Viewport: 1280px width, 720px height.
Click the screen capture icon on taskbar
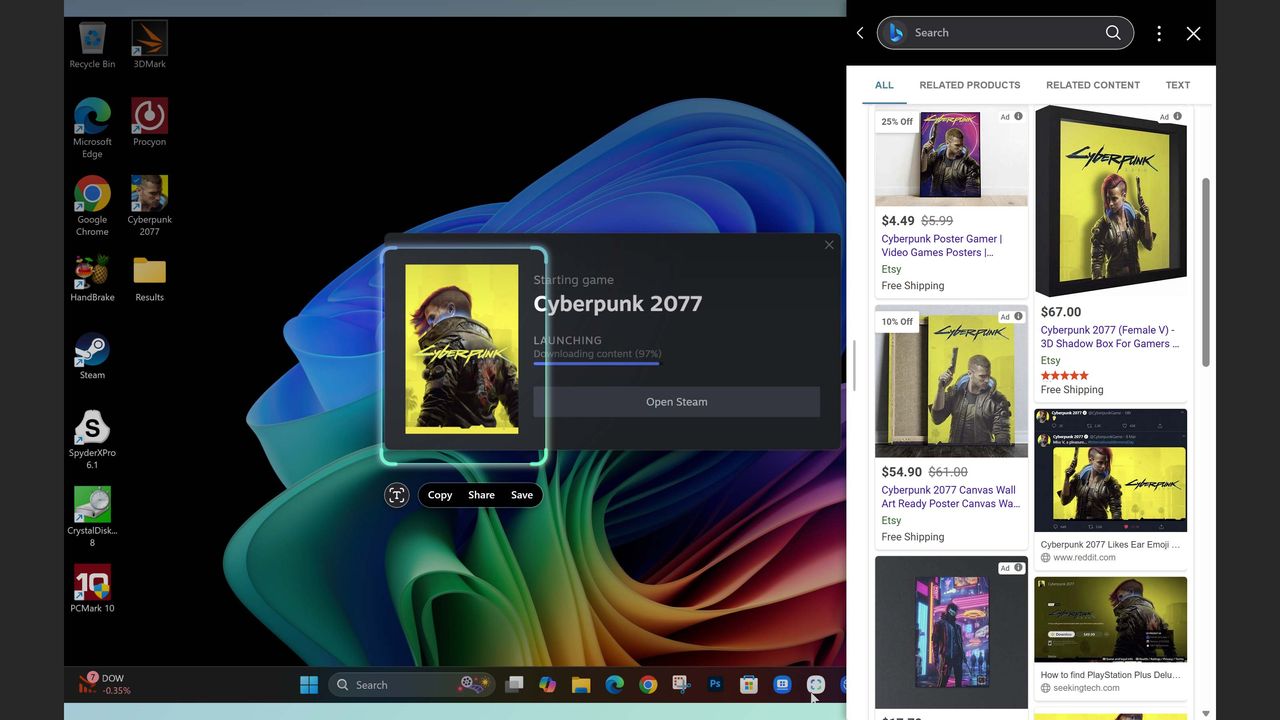coord(816,685)
